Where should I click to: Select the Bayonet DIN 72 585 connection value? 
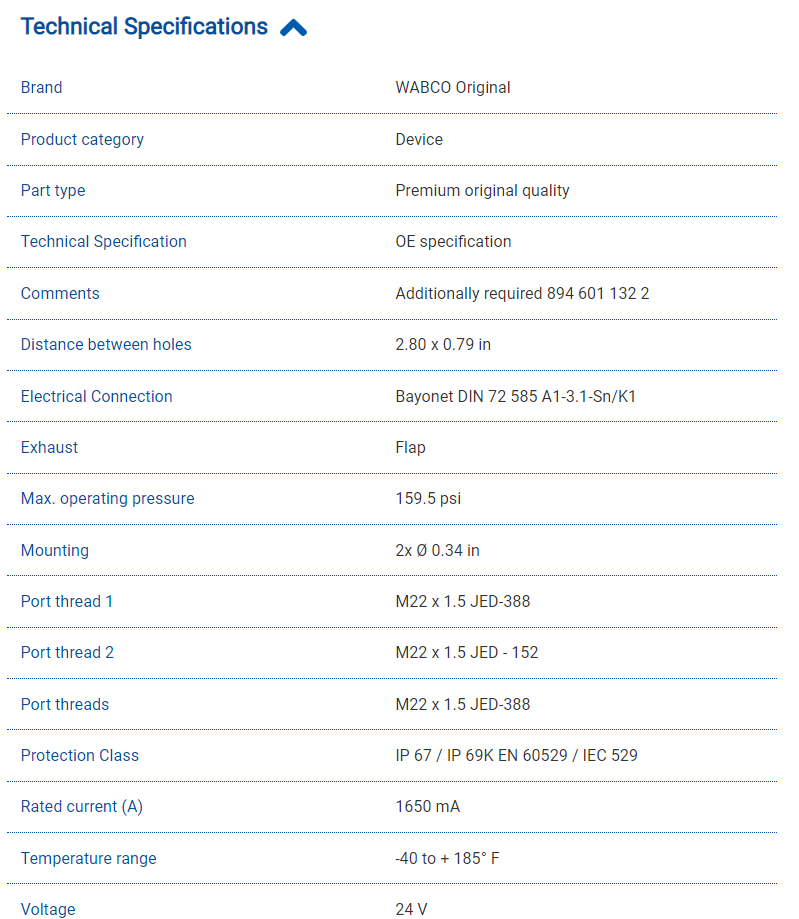515,397
